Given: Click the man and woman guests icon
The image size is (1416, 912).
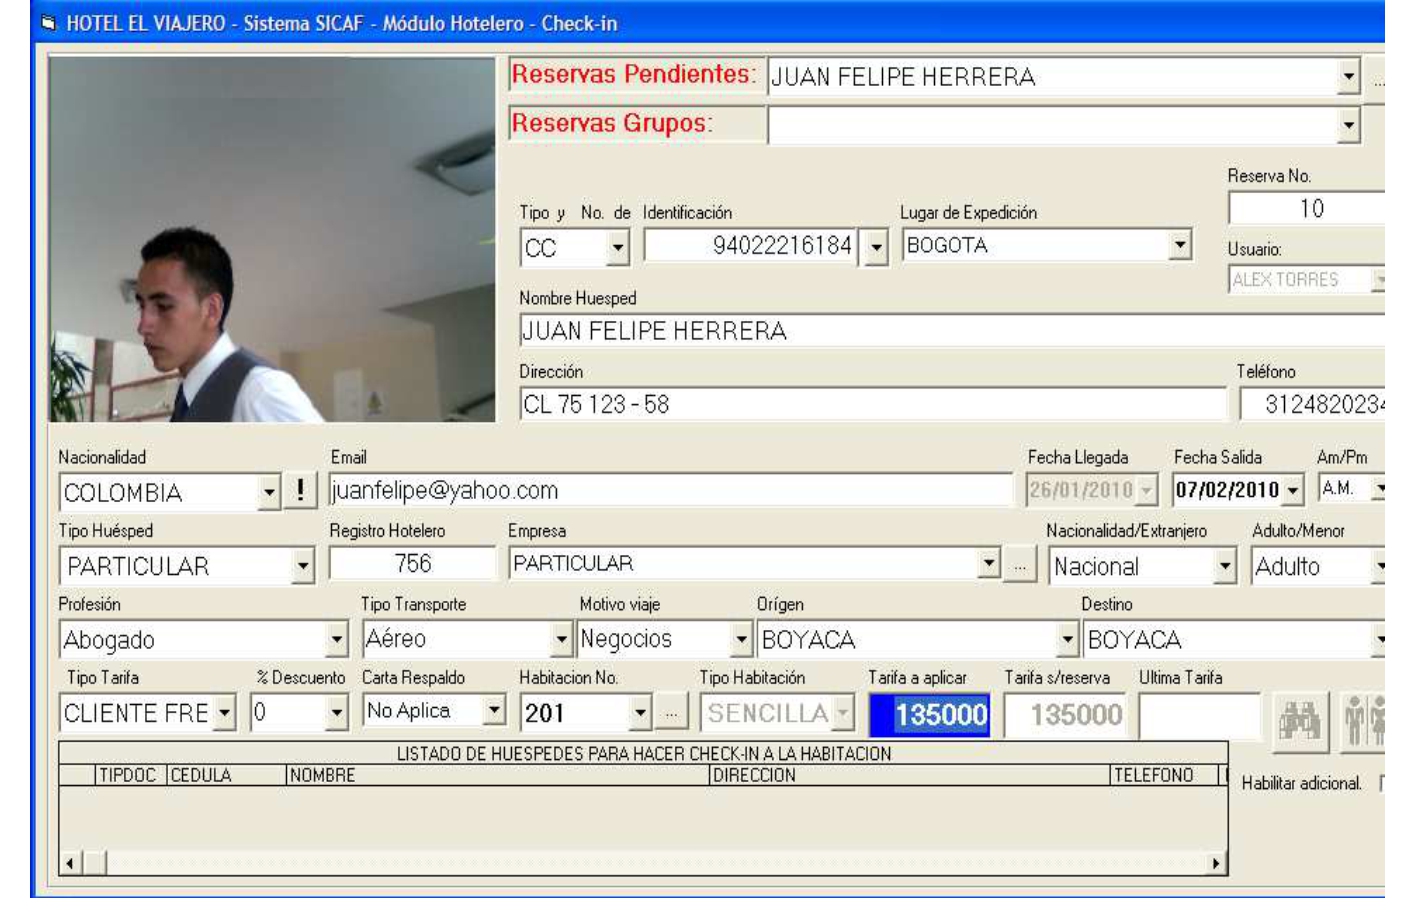Looking at the screenshot, I should click(1362, 720).
